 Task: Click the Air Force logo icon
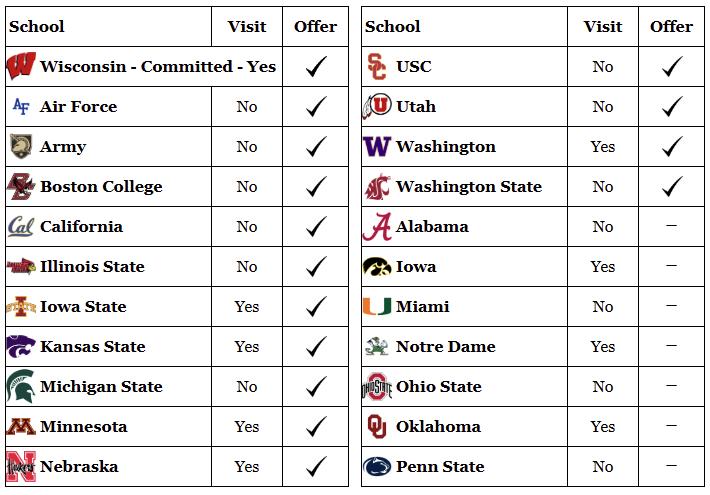[x=21, y=106]
